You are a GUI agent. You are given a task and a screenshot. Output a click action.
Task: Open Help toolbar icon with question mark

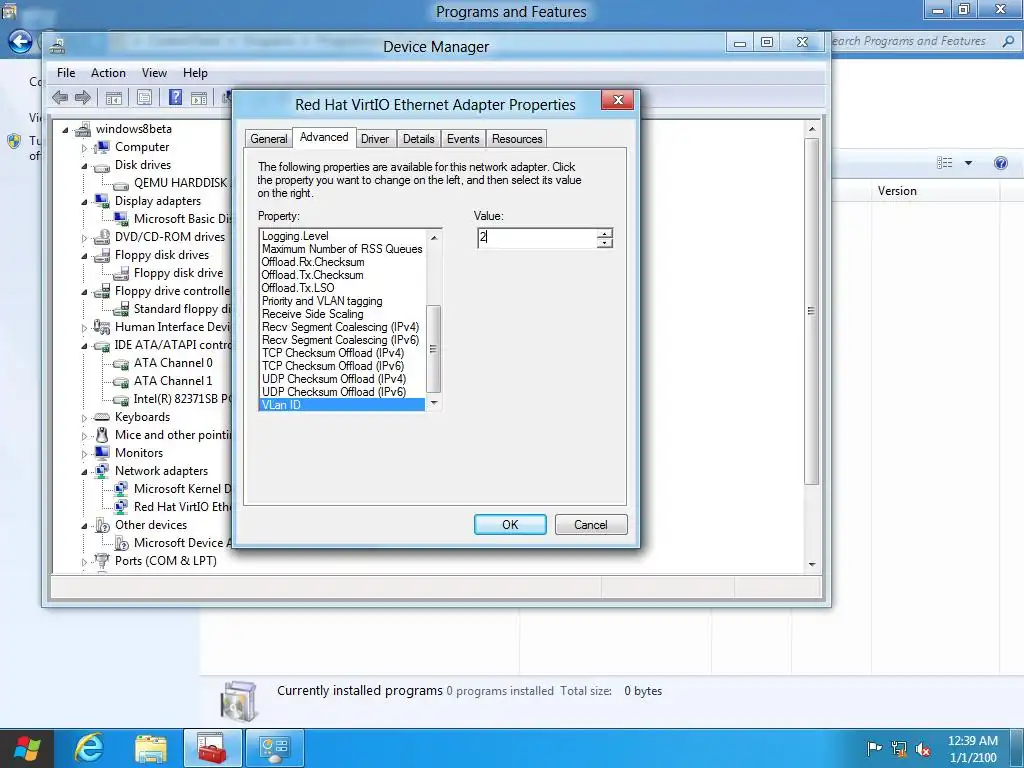[175, 98]
